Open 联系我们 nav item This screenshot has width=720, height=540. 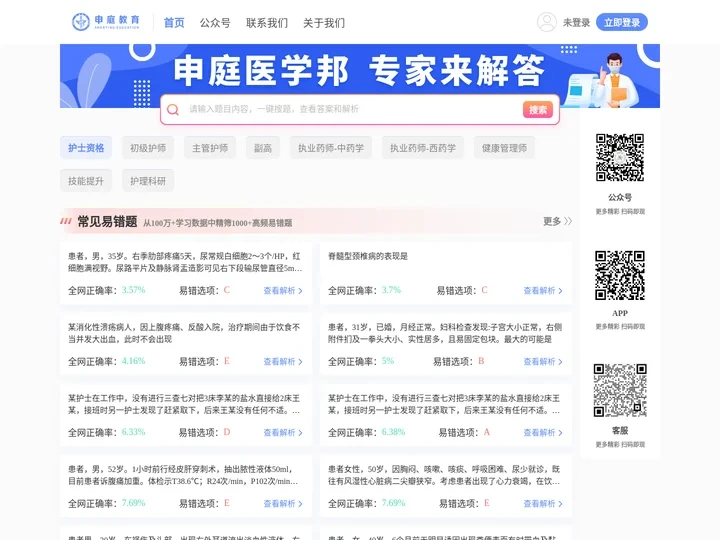coord(267,22)
